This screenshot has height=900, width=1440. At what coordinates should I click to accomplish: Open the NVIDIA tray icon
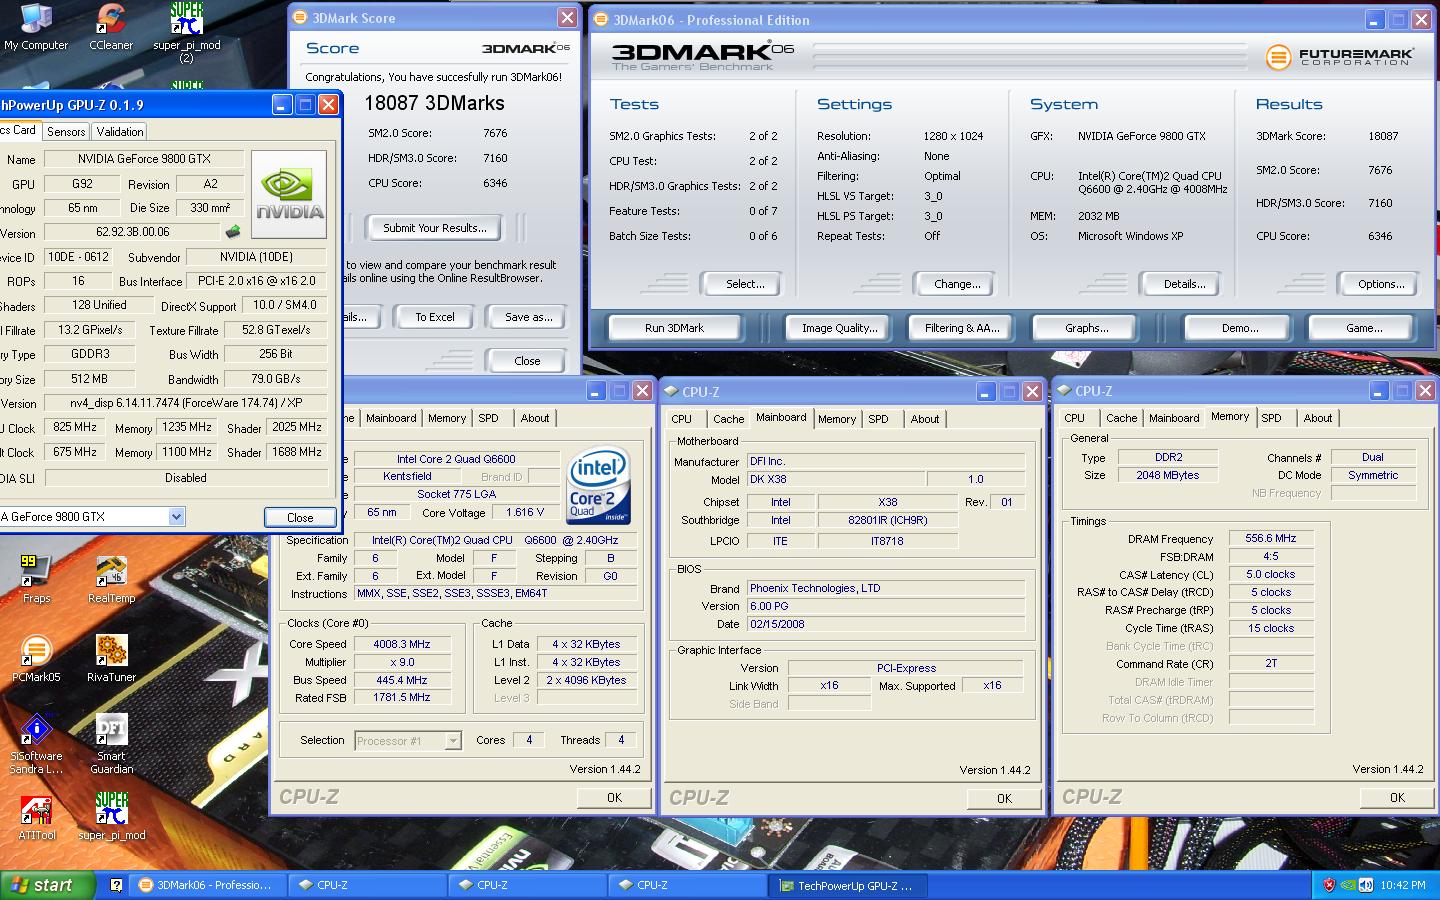click(x=1347, y=885)
